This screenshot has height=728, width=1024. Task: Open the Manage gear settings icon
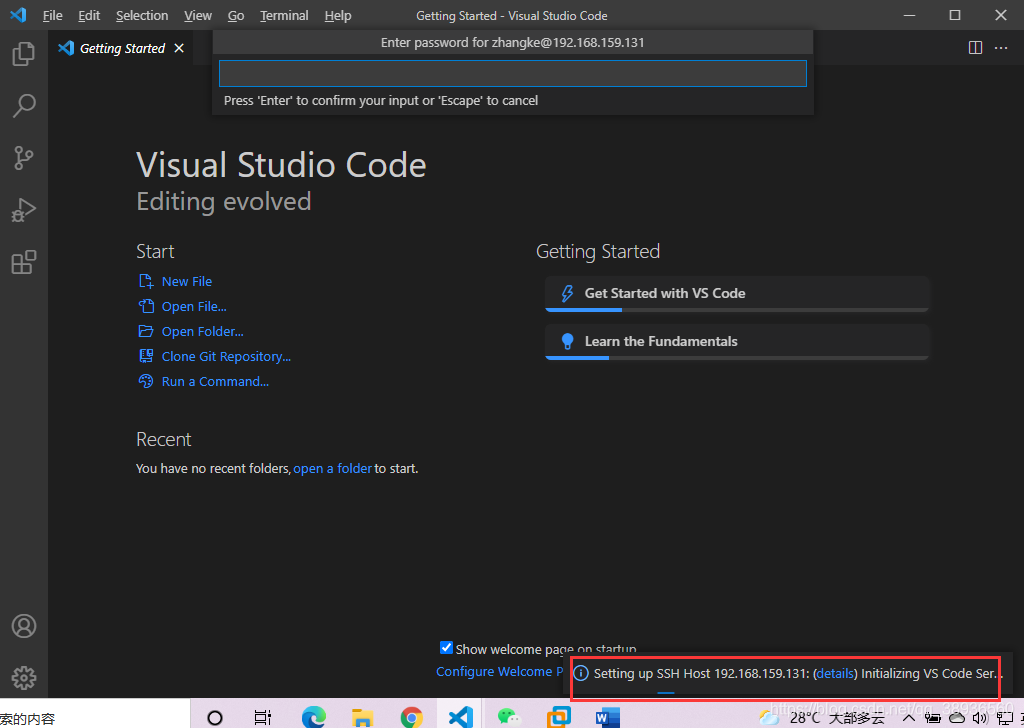tap(24, 678)
